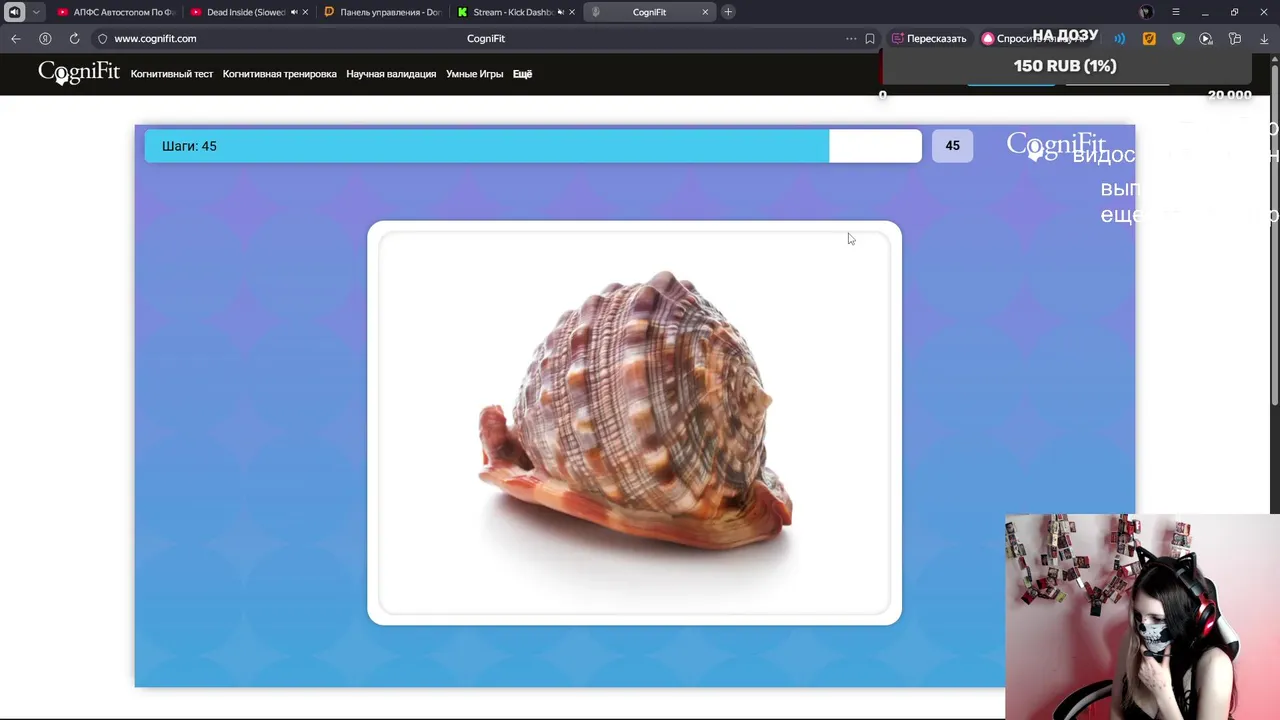Open the orange shield extension
The height and width of the screenshot is (720, 1280).
click(1149, 39)
